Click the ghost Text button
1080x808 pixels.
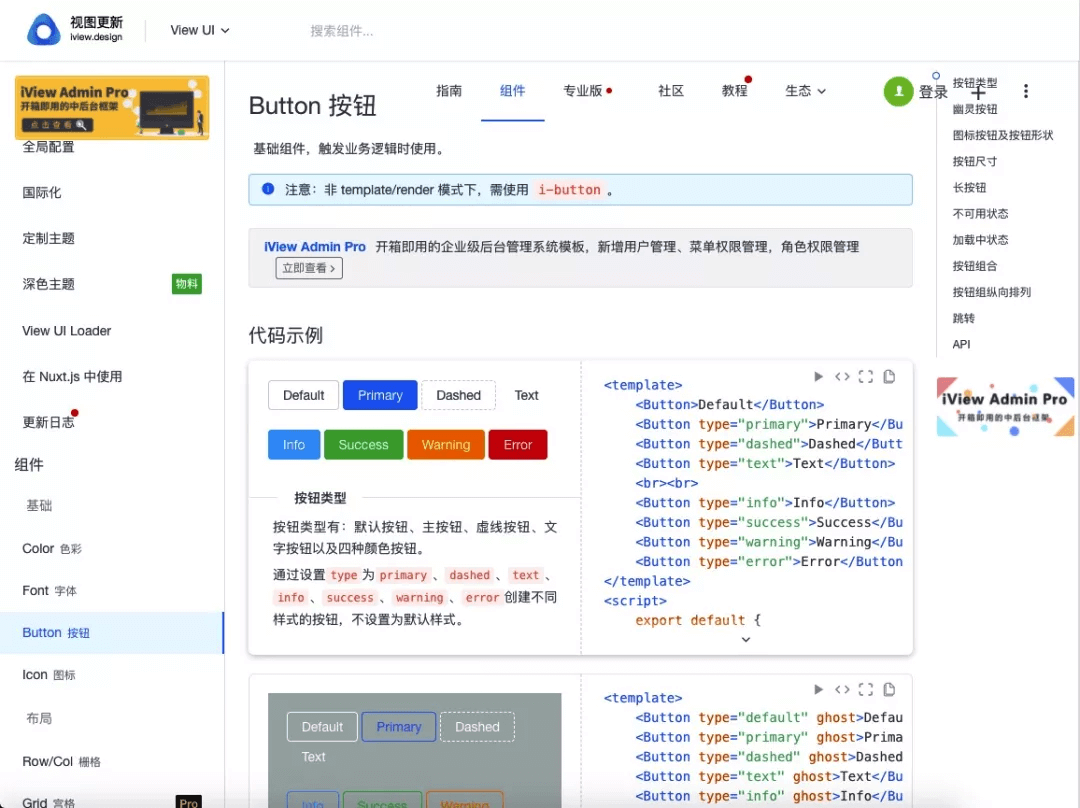tap(313, 757)
